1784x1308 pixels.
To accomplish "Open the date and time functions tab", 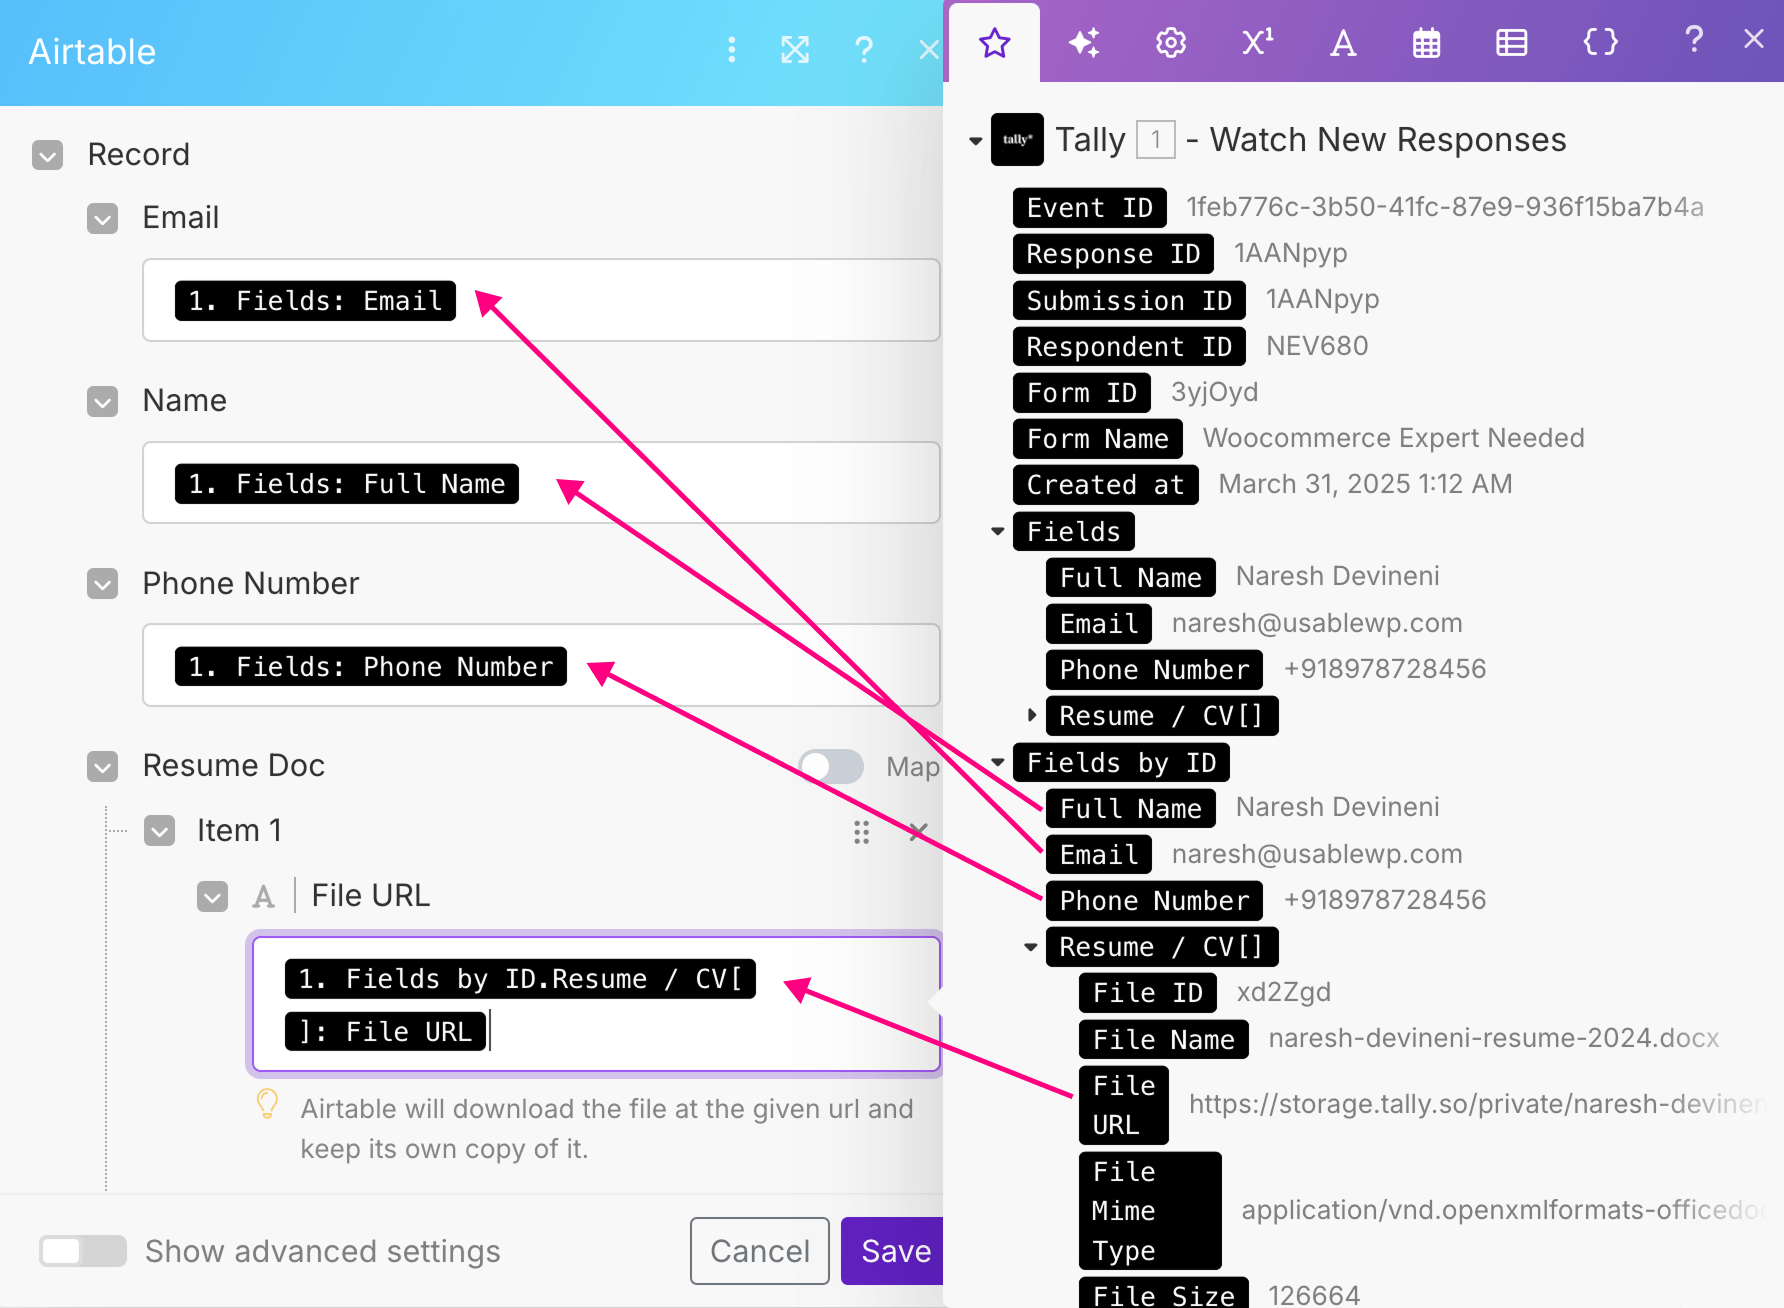I will tap(1427, 43).
